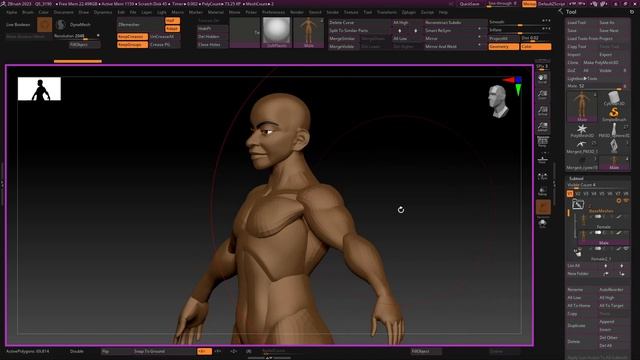The image size is (640, 360).
Task: Click the orange highlighted right shelf icon
Action: pyautogui.click(x=543, y=207)
